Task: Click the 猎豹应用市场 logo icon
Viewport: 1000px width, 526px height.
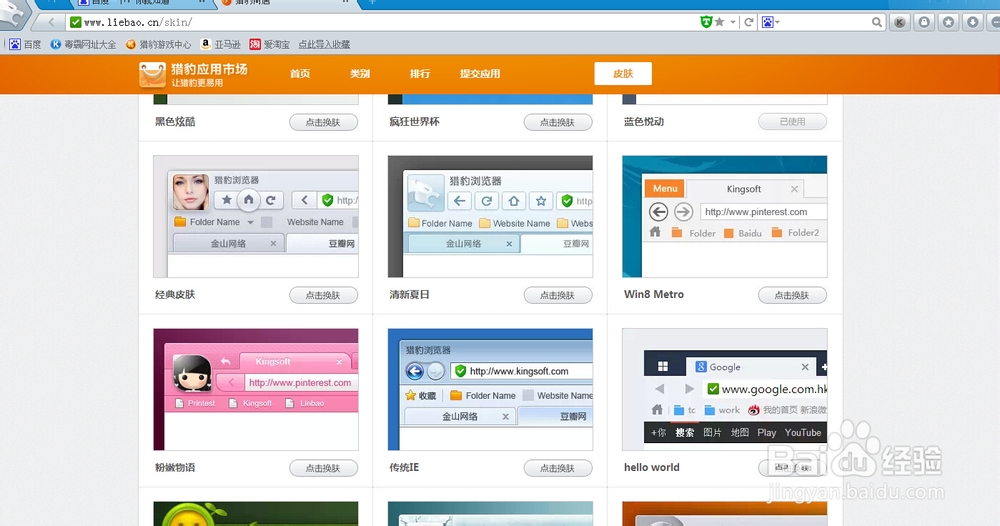Action: (x=152, y=74)
